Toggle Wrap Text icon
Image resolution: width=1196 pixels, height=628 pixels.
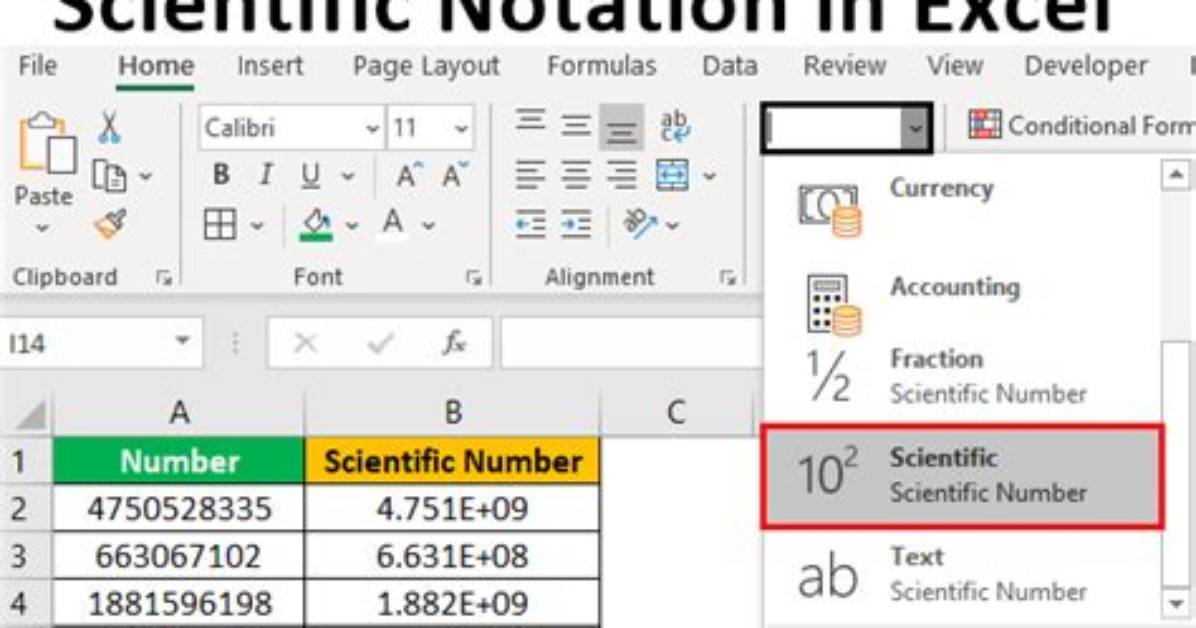pos(674,127)
